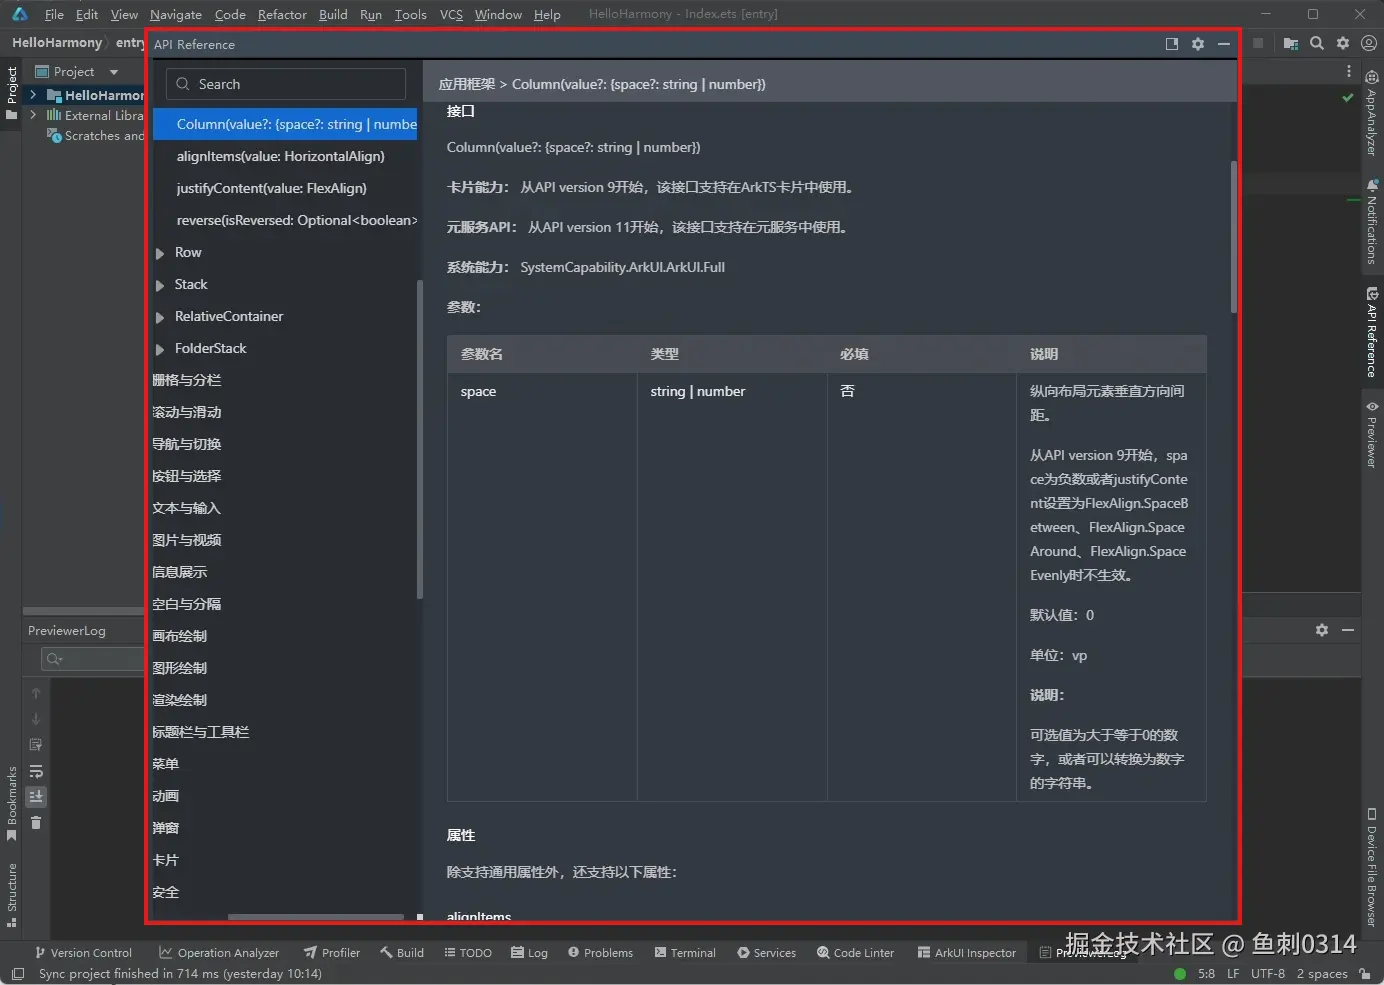The height and width of the screenshot is (985, 1384).
Task: Click the API Reference Search box
Action: (286, 84)
